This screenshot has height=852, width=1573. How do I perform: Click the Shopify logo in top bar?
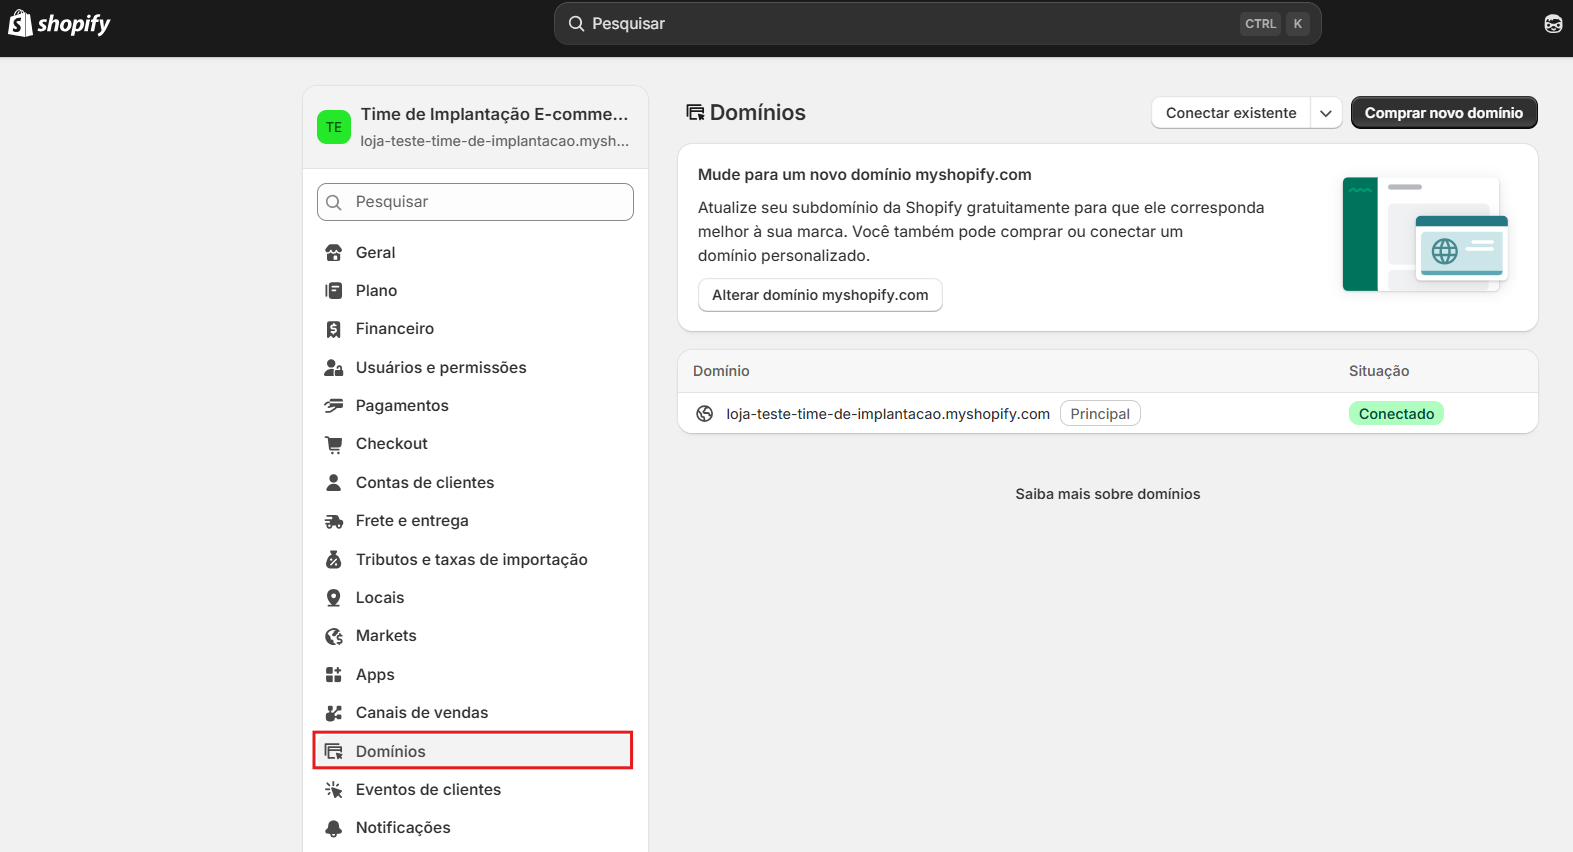click(x=59, y=23)
